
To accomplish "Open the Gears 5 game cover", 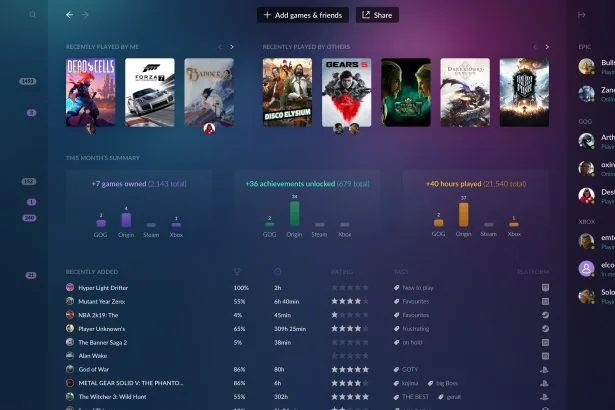I will point(346,92).
